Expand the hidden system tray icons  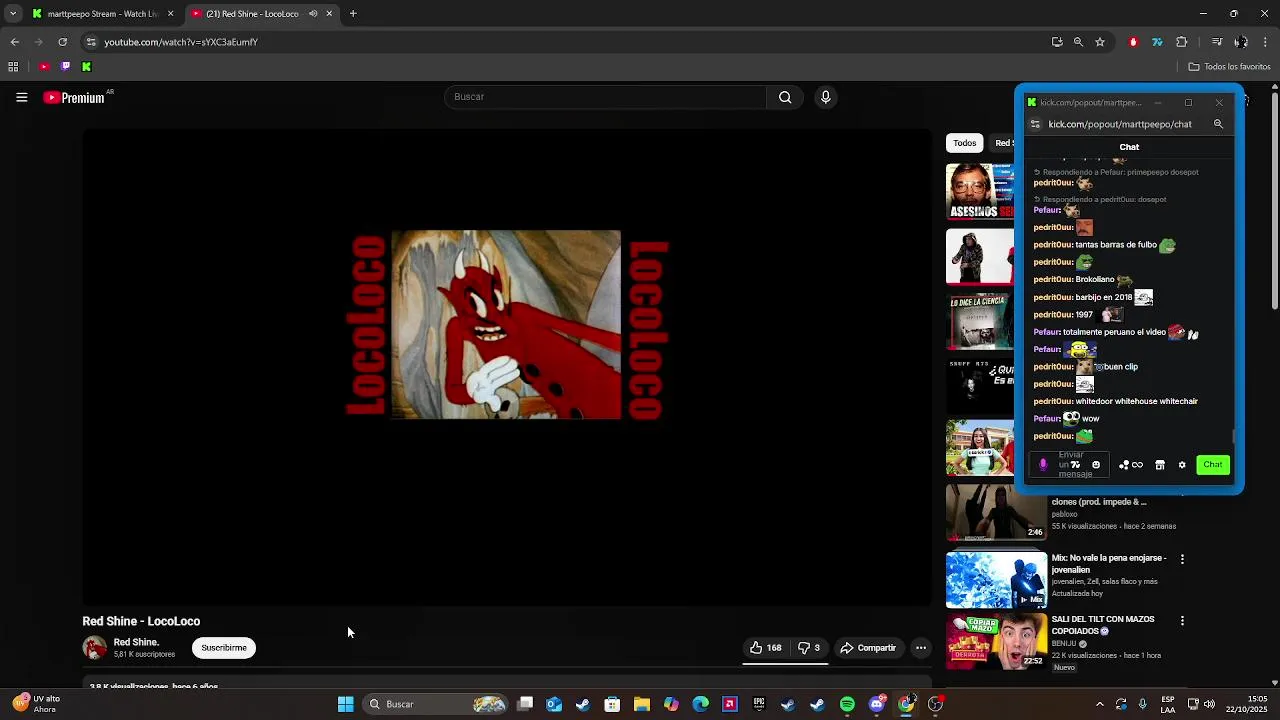1099,704
